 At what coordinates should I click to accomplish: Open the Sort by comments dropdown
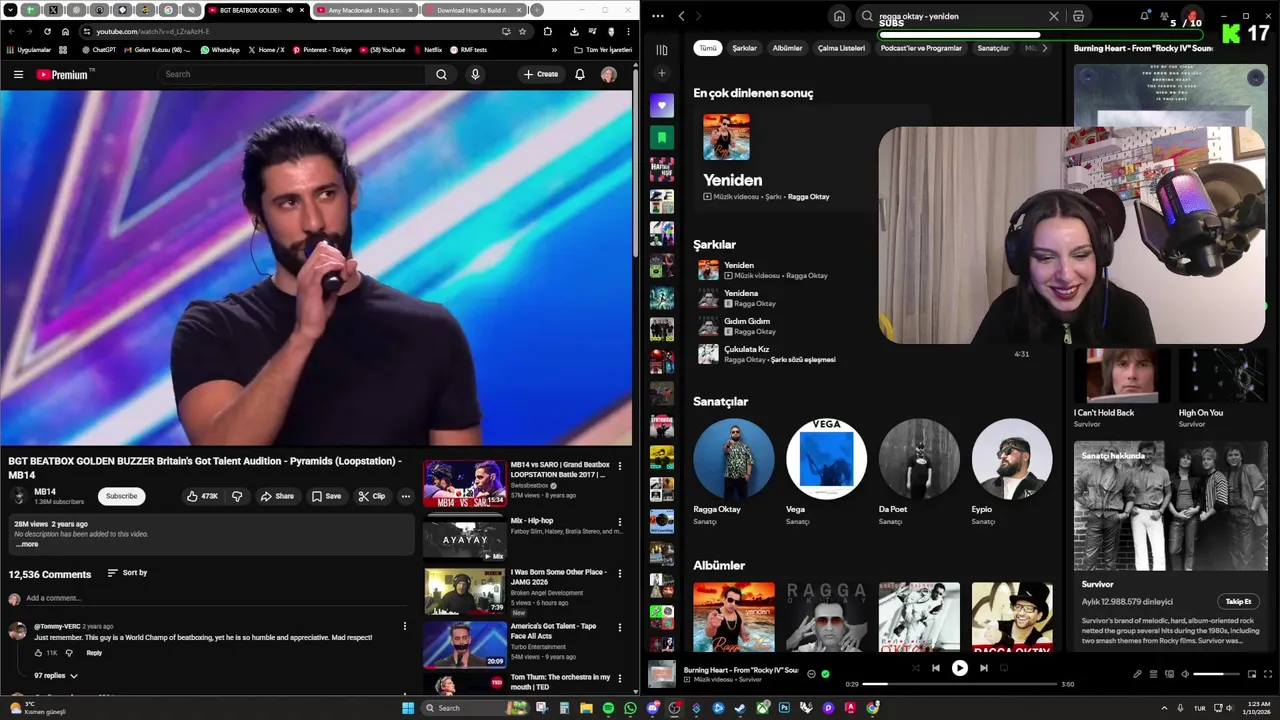[x=127, y=573]
